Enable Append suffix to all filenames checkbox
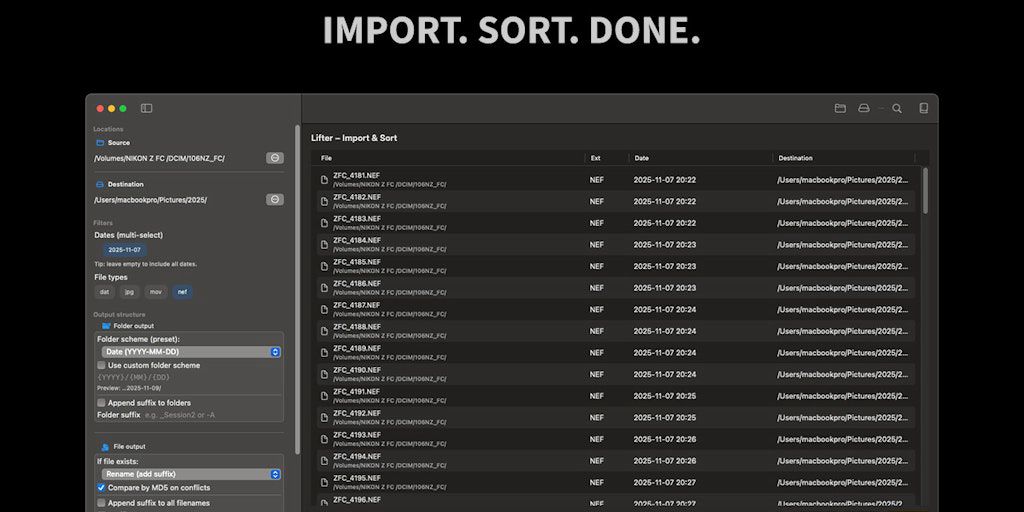The height and width of the screenshot is (512, 1024). coord(101,503)
